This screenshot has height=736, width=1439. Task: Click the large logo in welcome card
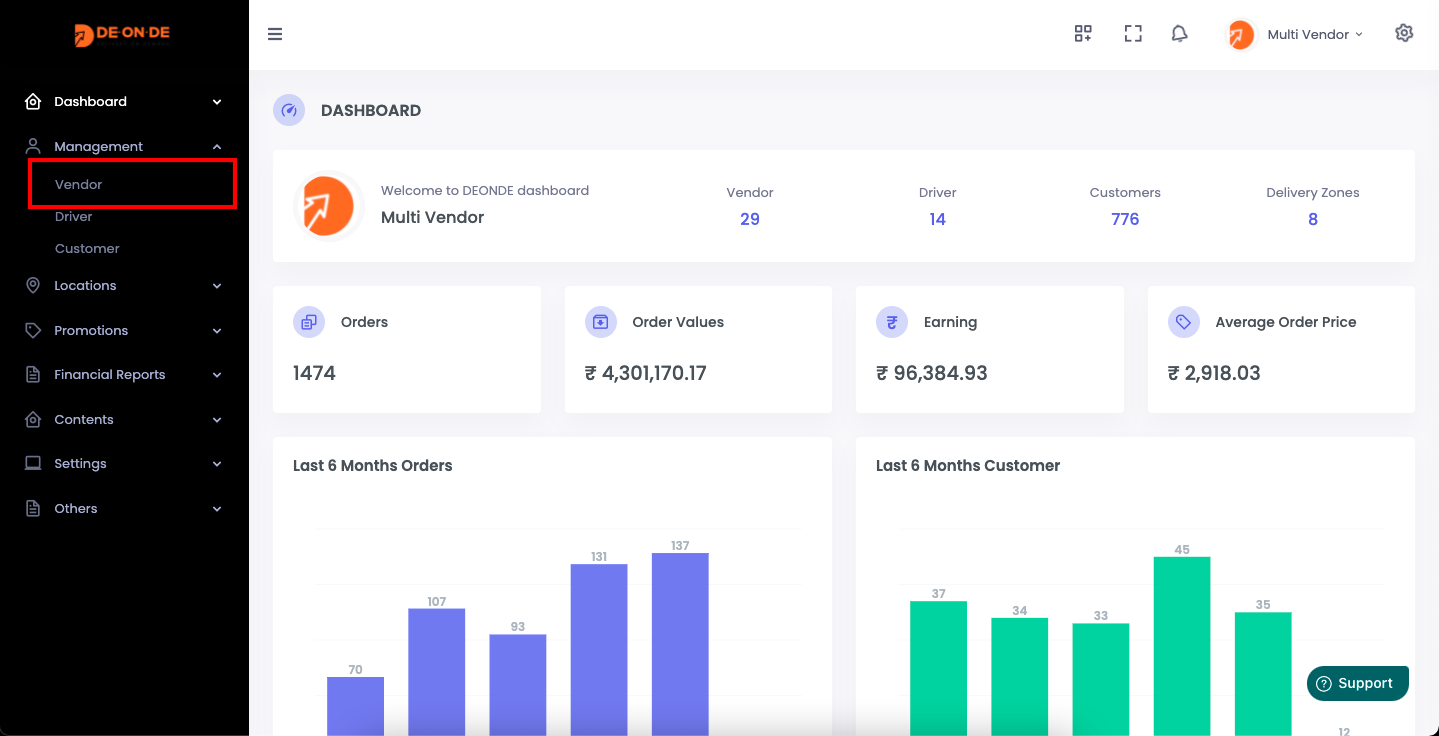pyautogui.click(x=328, y=206)
